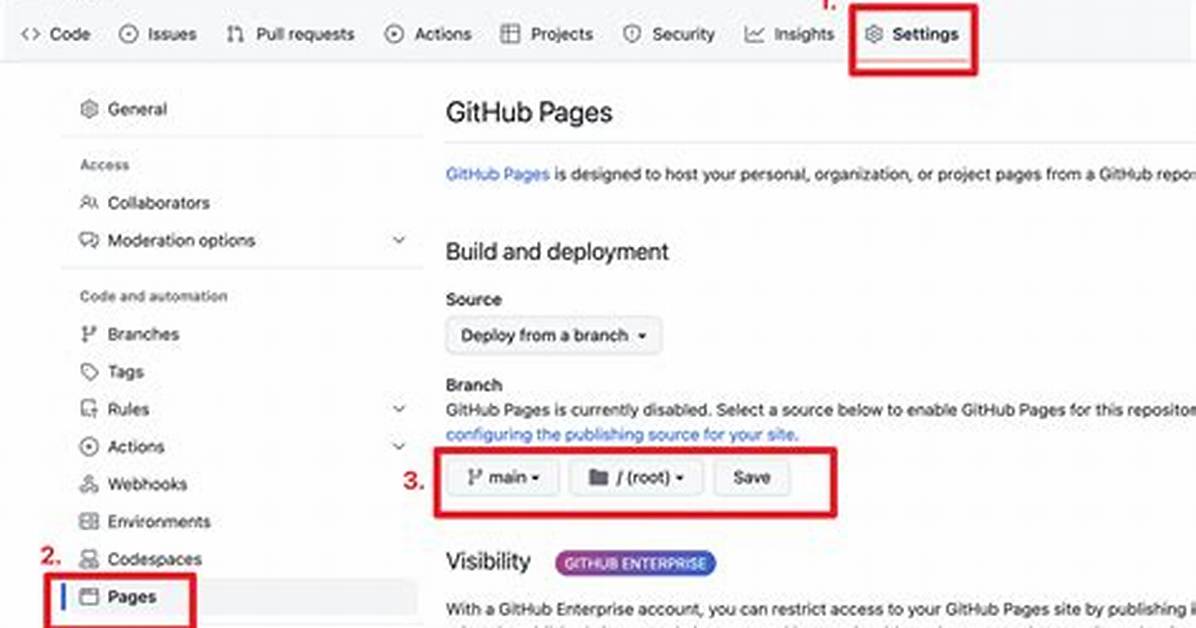Click the play icon beside sidebar Actions

[x=89, y=446]
